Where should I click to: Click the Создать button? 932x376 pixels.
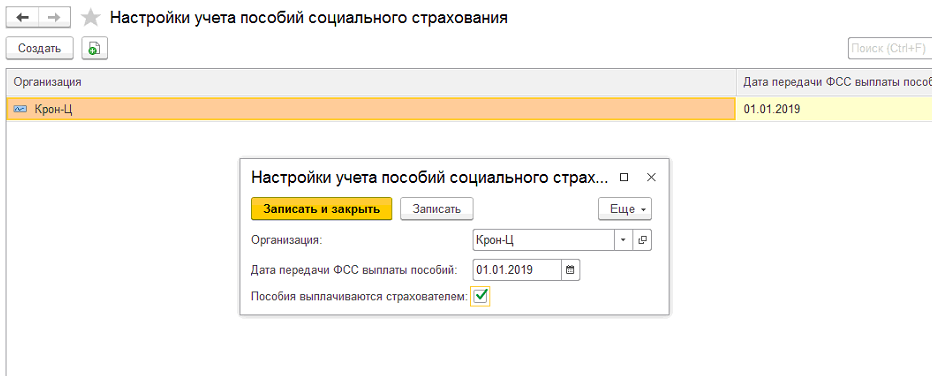tap(39, 49)
